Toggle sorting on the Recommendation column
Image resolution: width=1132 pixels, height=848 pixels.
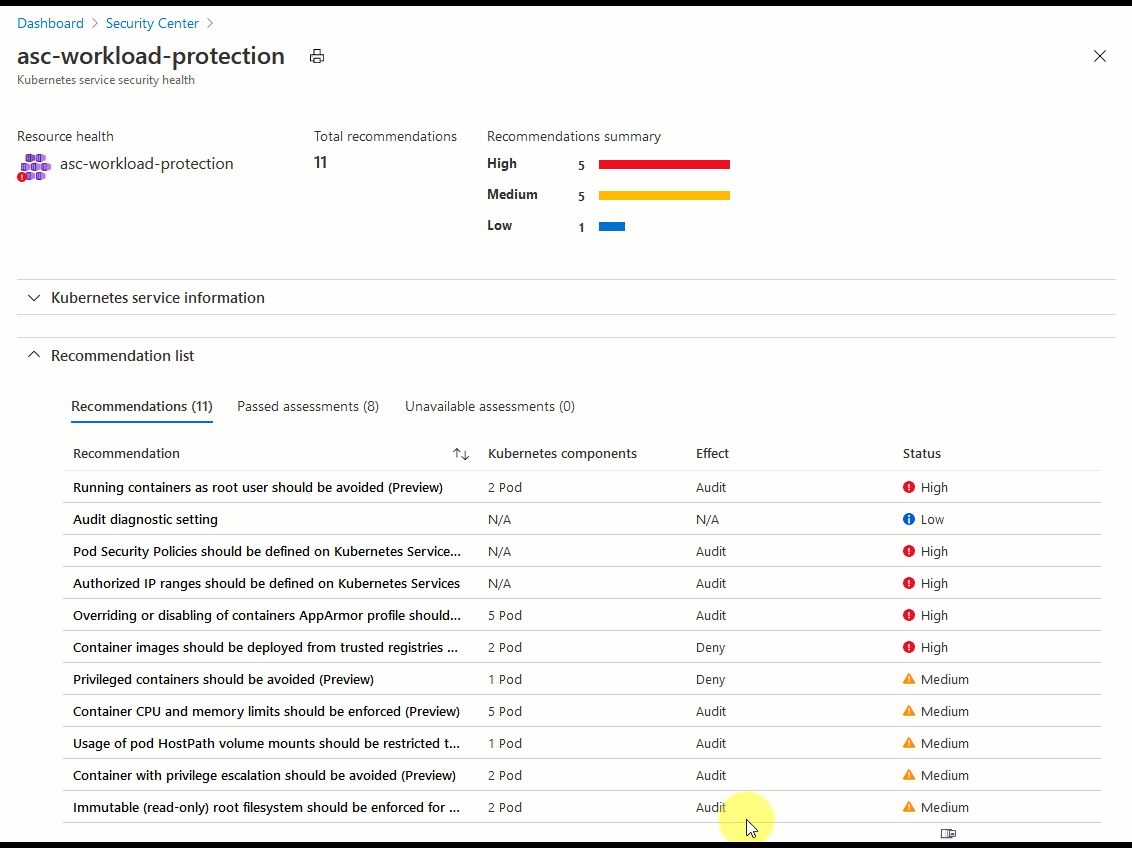461,453
